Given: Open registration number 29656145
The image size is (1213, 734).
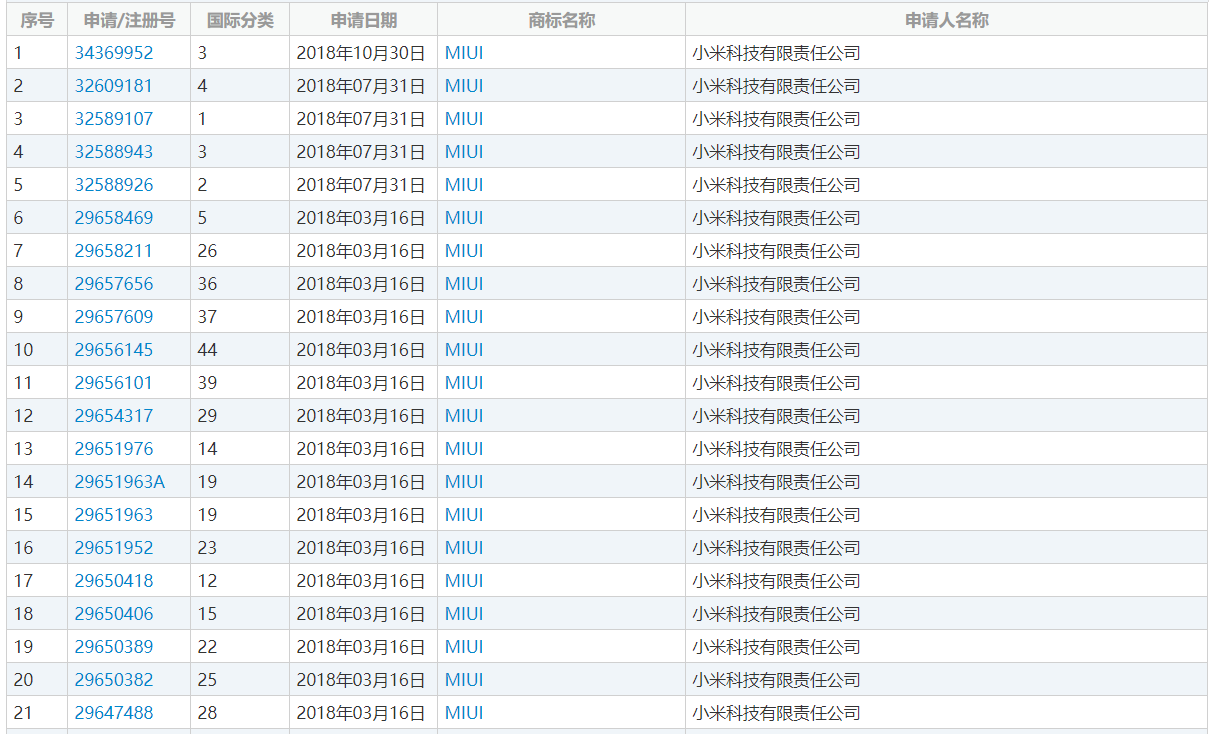Looking at the screenshot, I should pyautogui.click(x=114, y=350).
